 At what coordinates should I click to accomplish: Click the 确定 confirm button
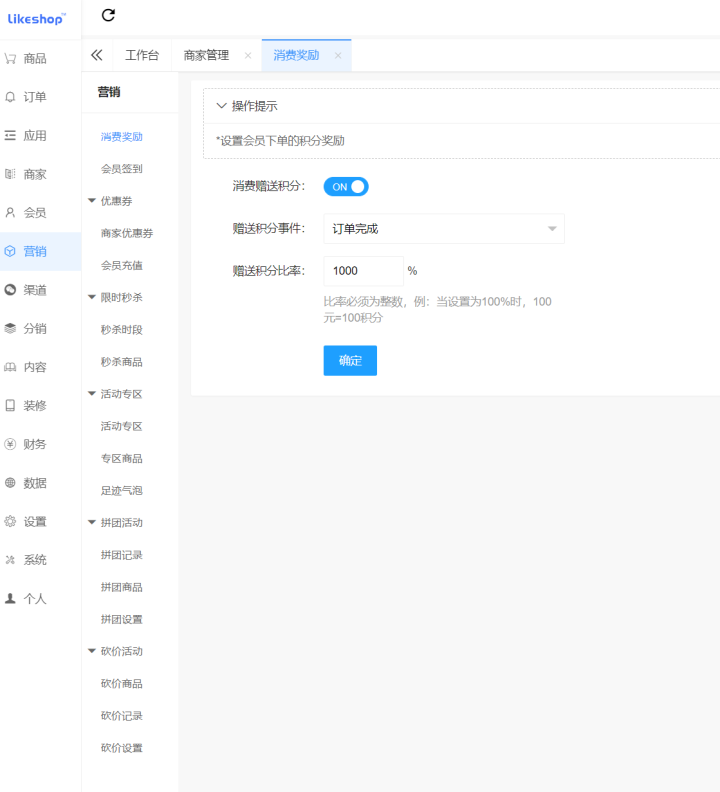pos(350,361)
